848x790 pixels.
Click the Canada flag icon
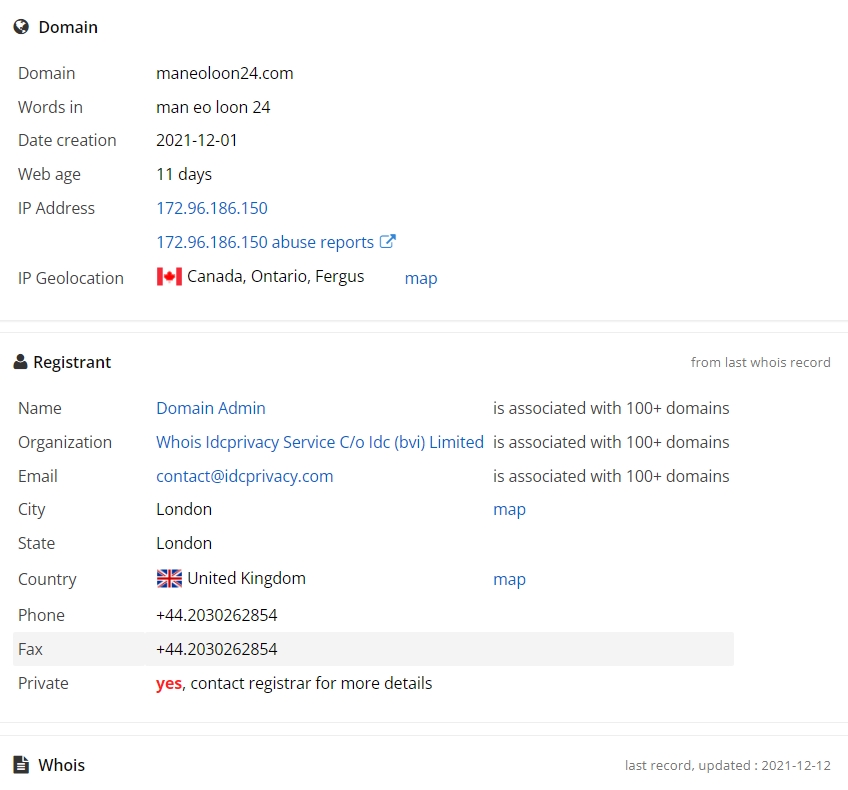(x=169, y=276)
